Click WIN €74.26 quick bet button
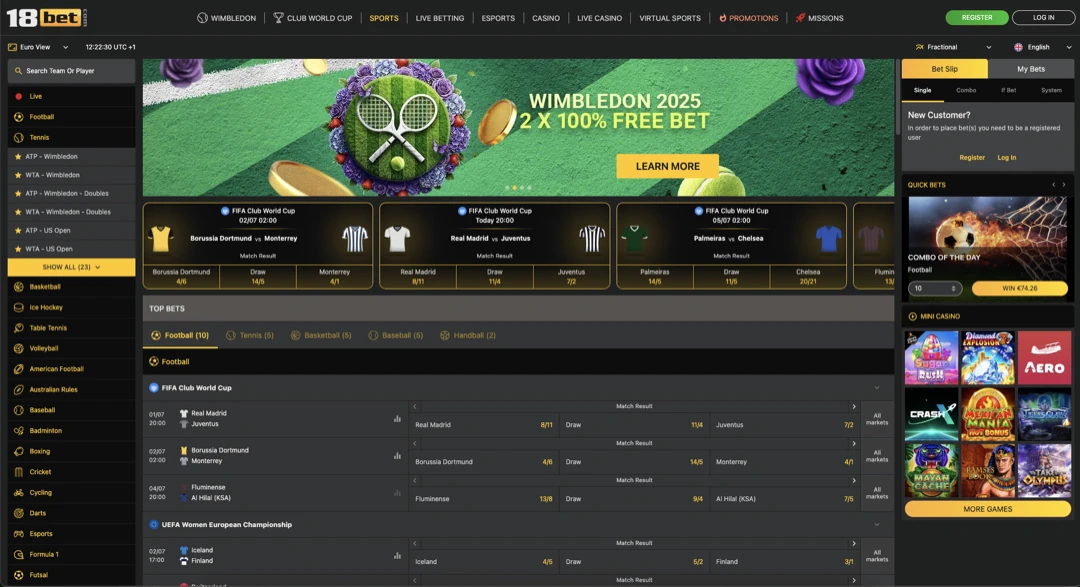Screen dimensions: 1080x587 (x=1019, y=289)
